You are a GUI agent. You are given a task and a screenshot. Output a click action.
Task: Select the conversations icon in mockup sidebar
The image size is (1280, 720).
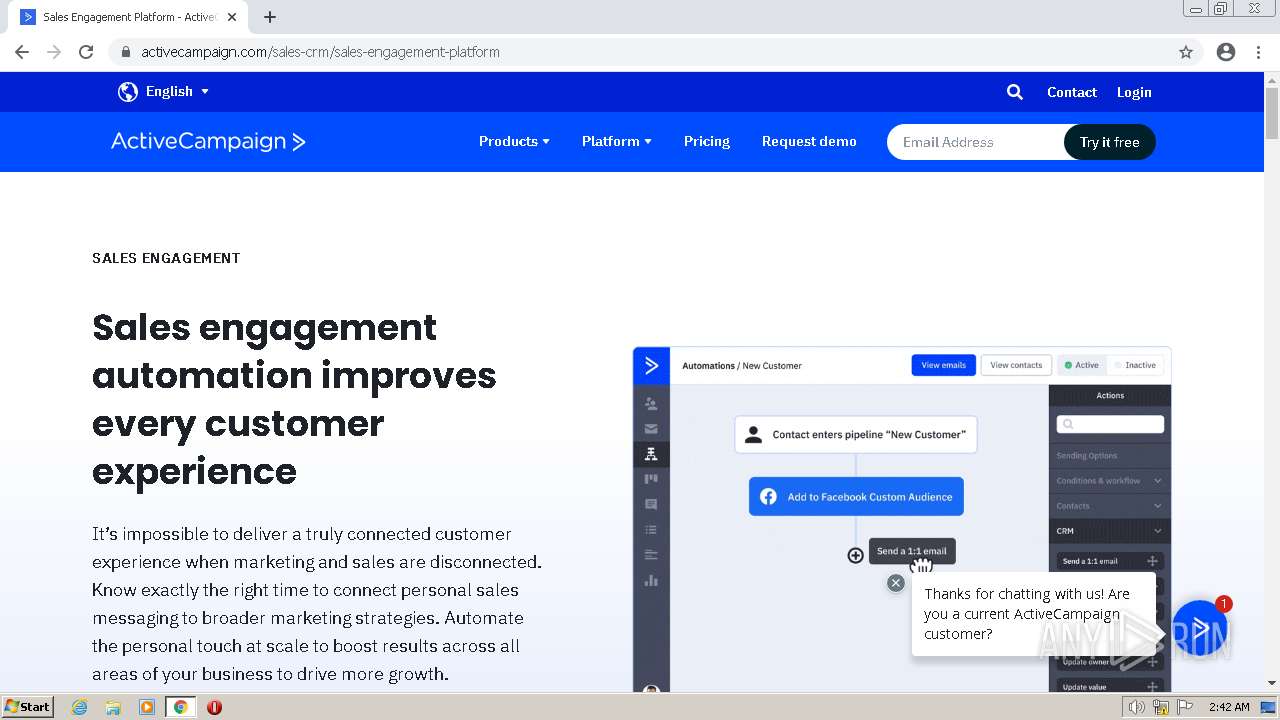[651, 504]
